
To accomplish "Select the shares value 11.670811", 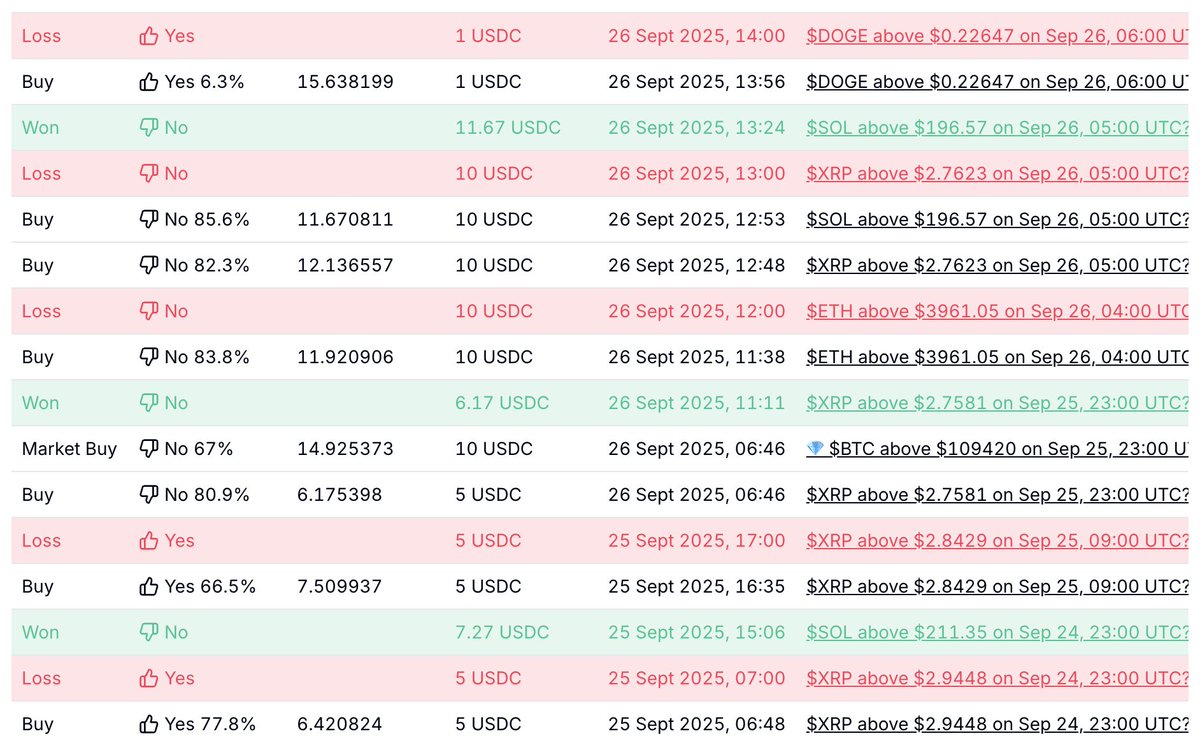I will pyautogui.click(x=345, y=220).
